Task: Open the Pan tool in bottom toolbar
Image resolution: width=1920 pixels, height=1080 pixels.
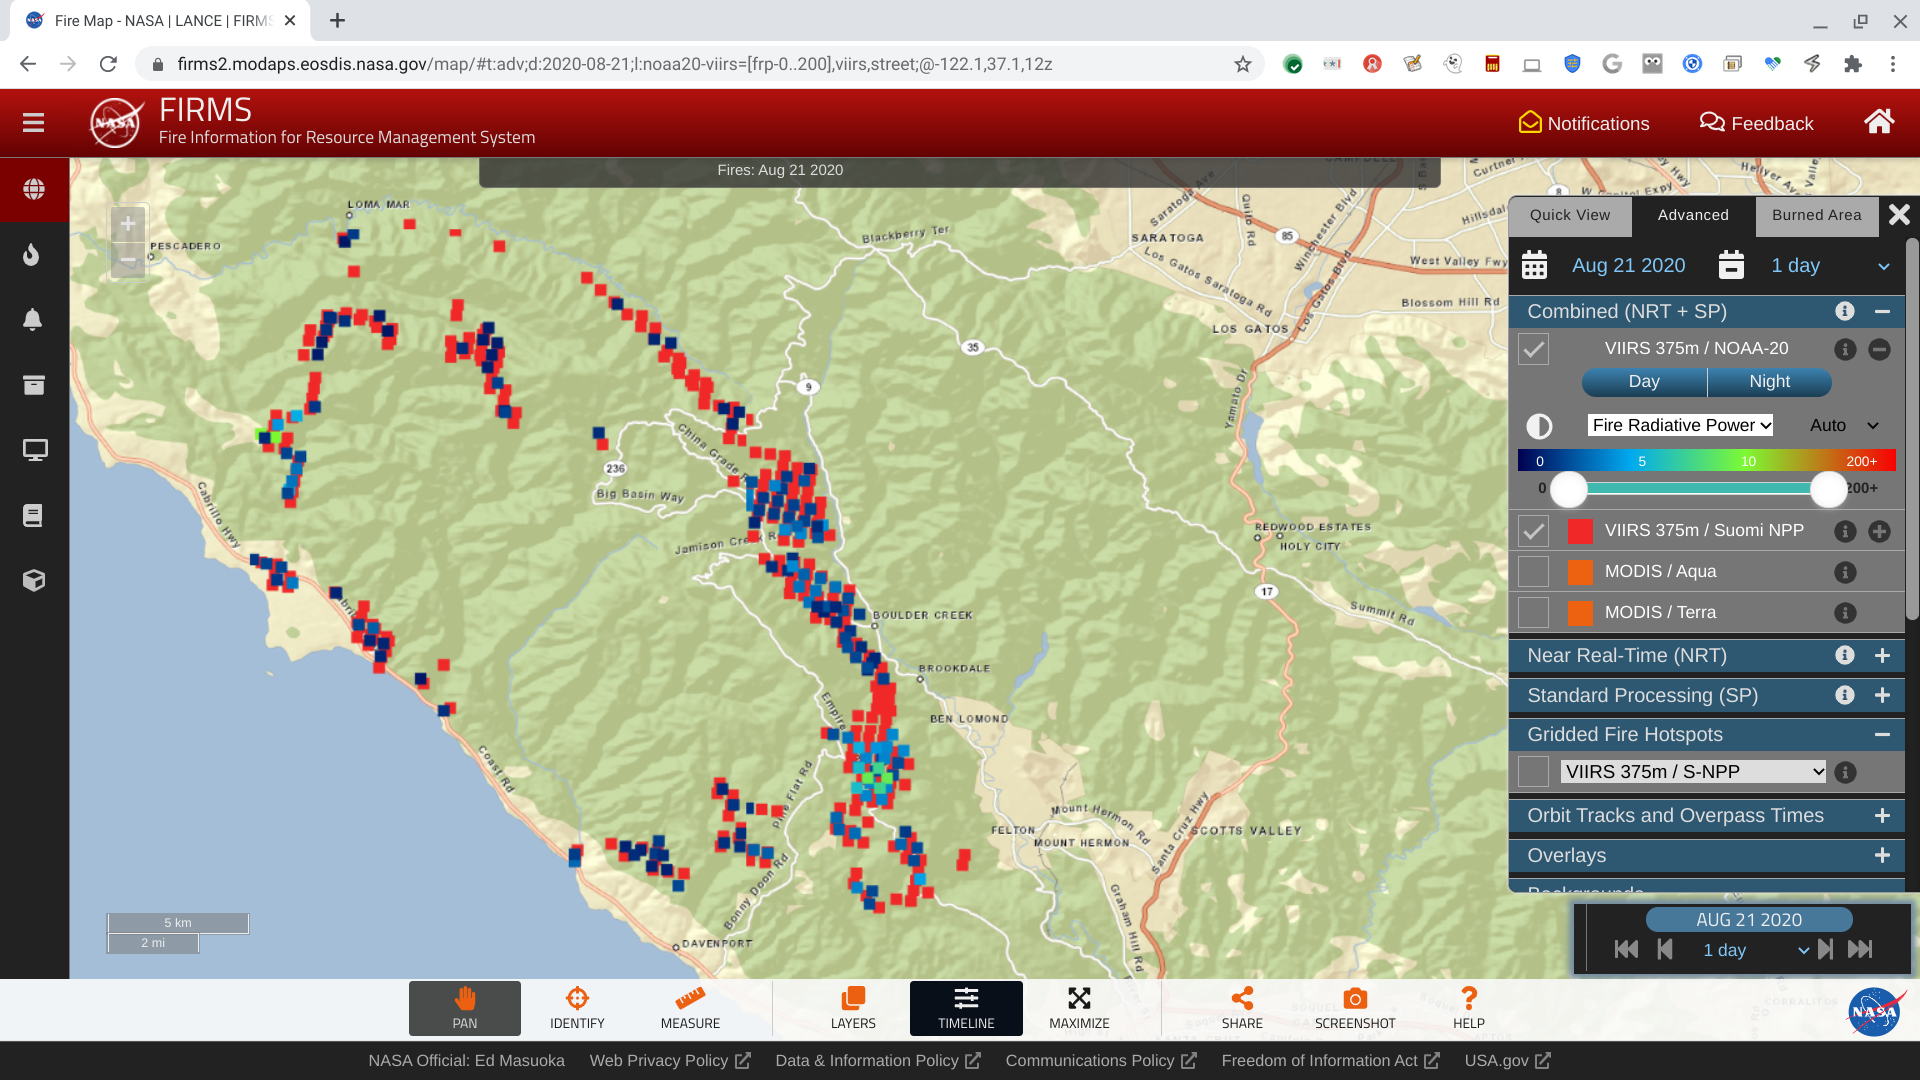Action: [464, 1008]
